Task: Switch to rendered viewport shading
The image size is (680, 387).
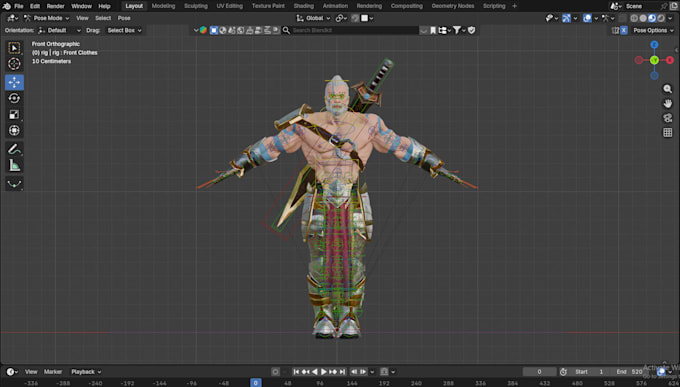Action: pos(661,18)
